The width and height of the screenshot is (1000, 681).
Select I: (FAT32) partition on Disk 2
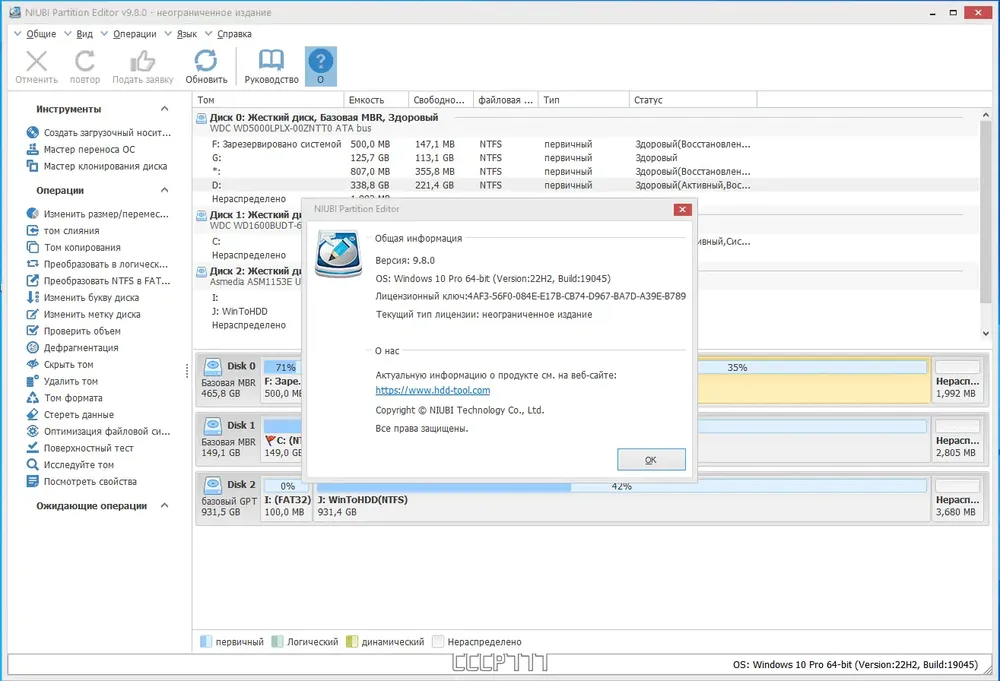[x=287, y=498]
